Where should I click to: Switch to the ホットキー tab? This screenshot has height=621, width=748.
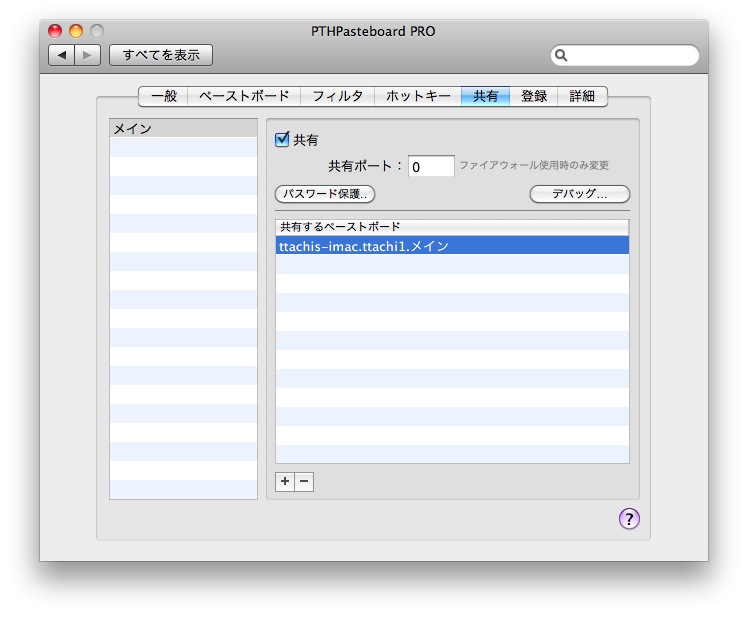(x=417, y=97)
